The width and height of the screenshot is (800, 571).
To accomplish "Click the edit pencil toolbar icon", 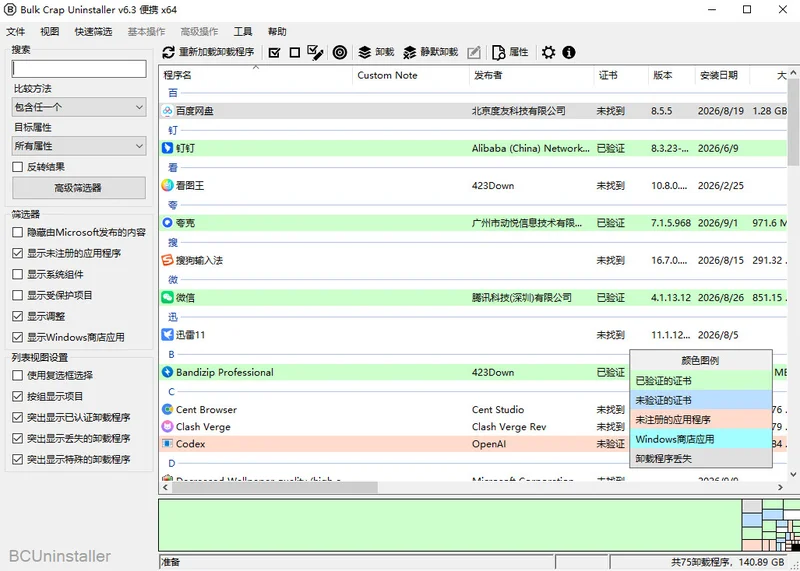I will [x=474, y=53].
